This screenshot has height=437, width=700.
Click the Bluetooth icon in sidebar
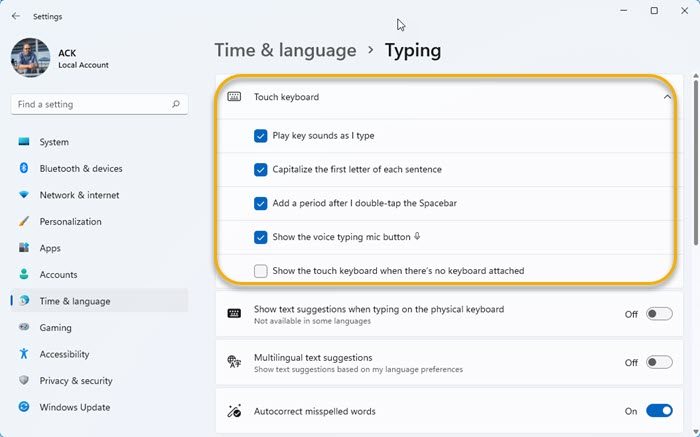point(24,168)
